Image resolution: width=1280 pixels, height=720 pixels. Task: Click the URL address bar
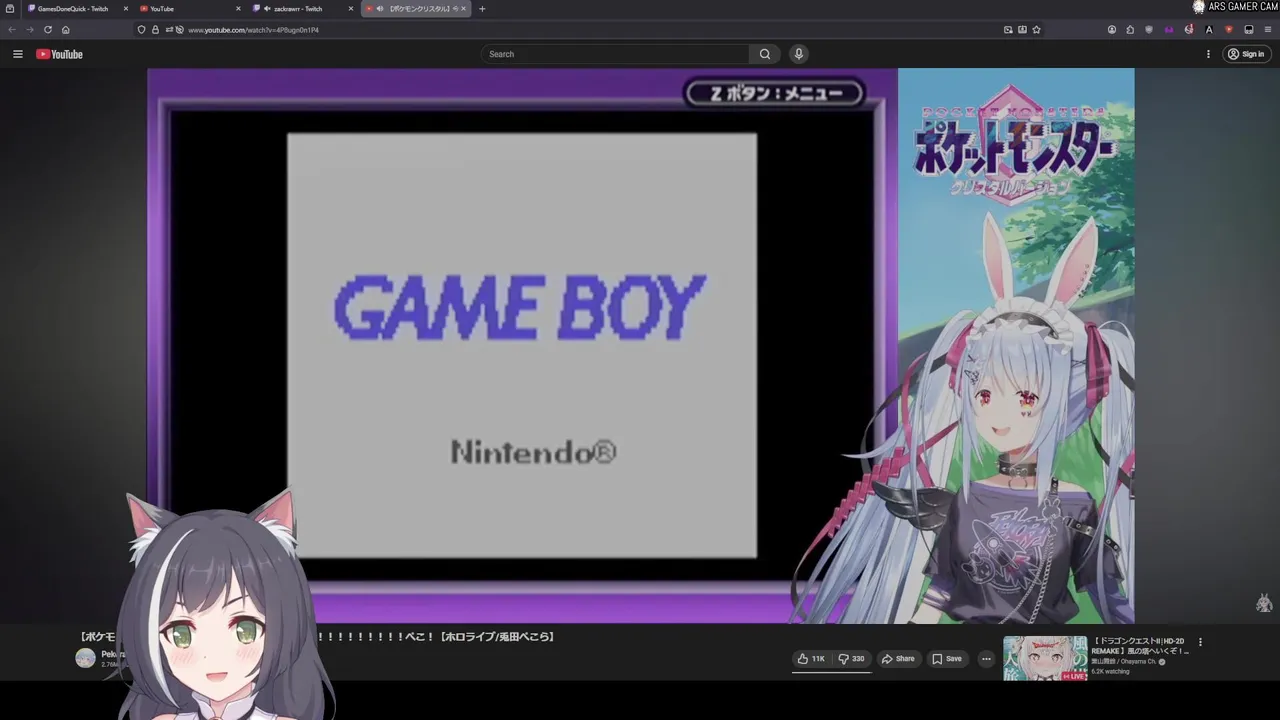pyautogui.click(x=590, y=30)
